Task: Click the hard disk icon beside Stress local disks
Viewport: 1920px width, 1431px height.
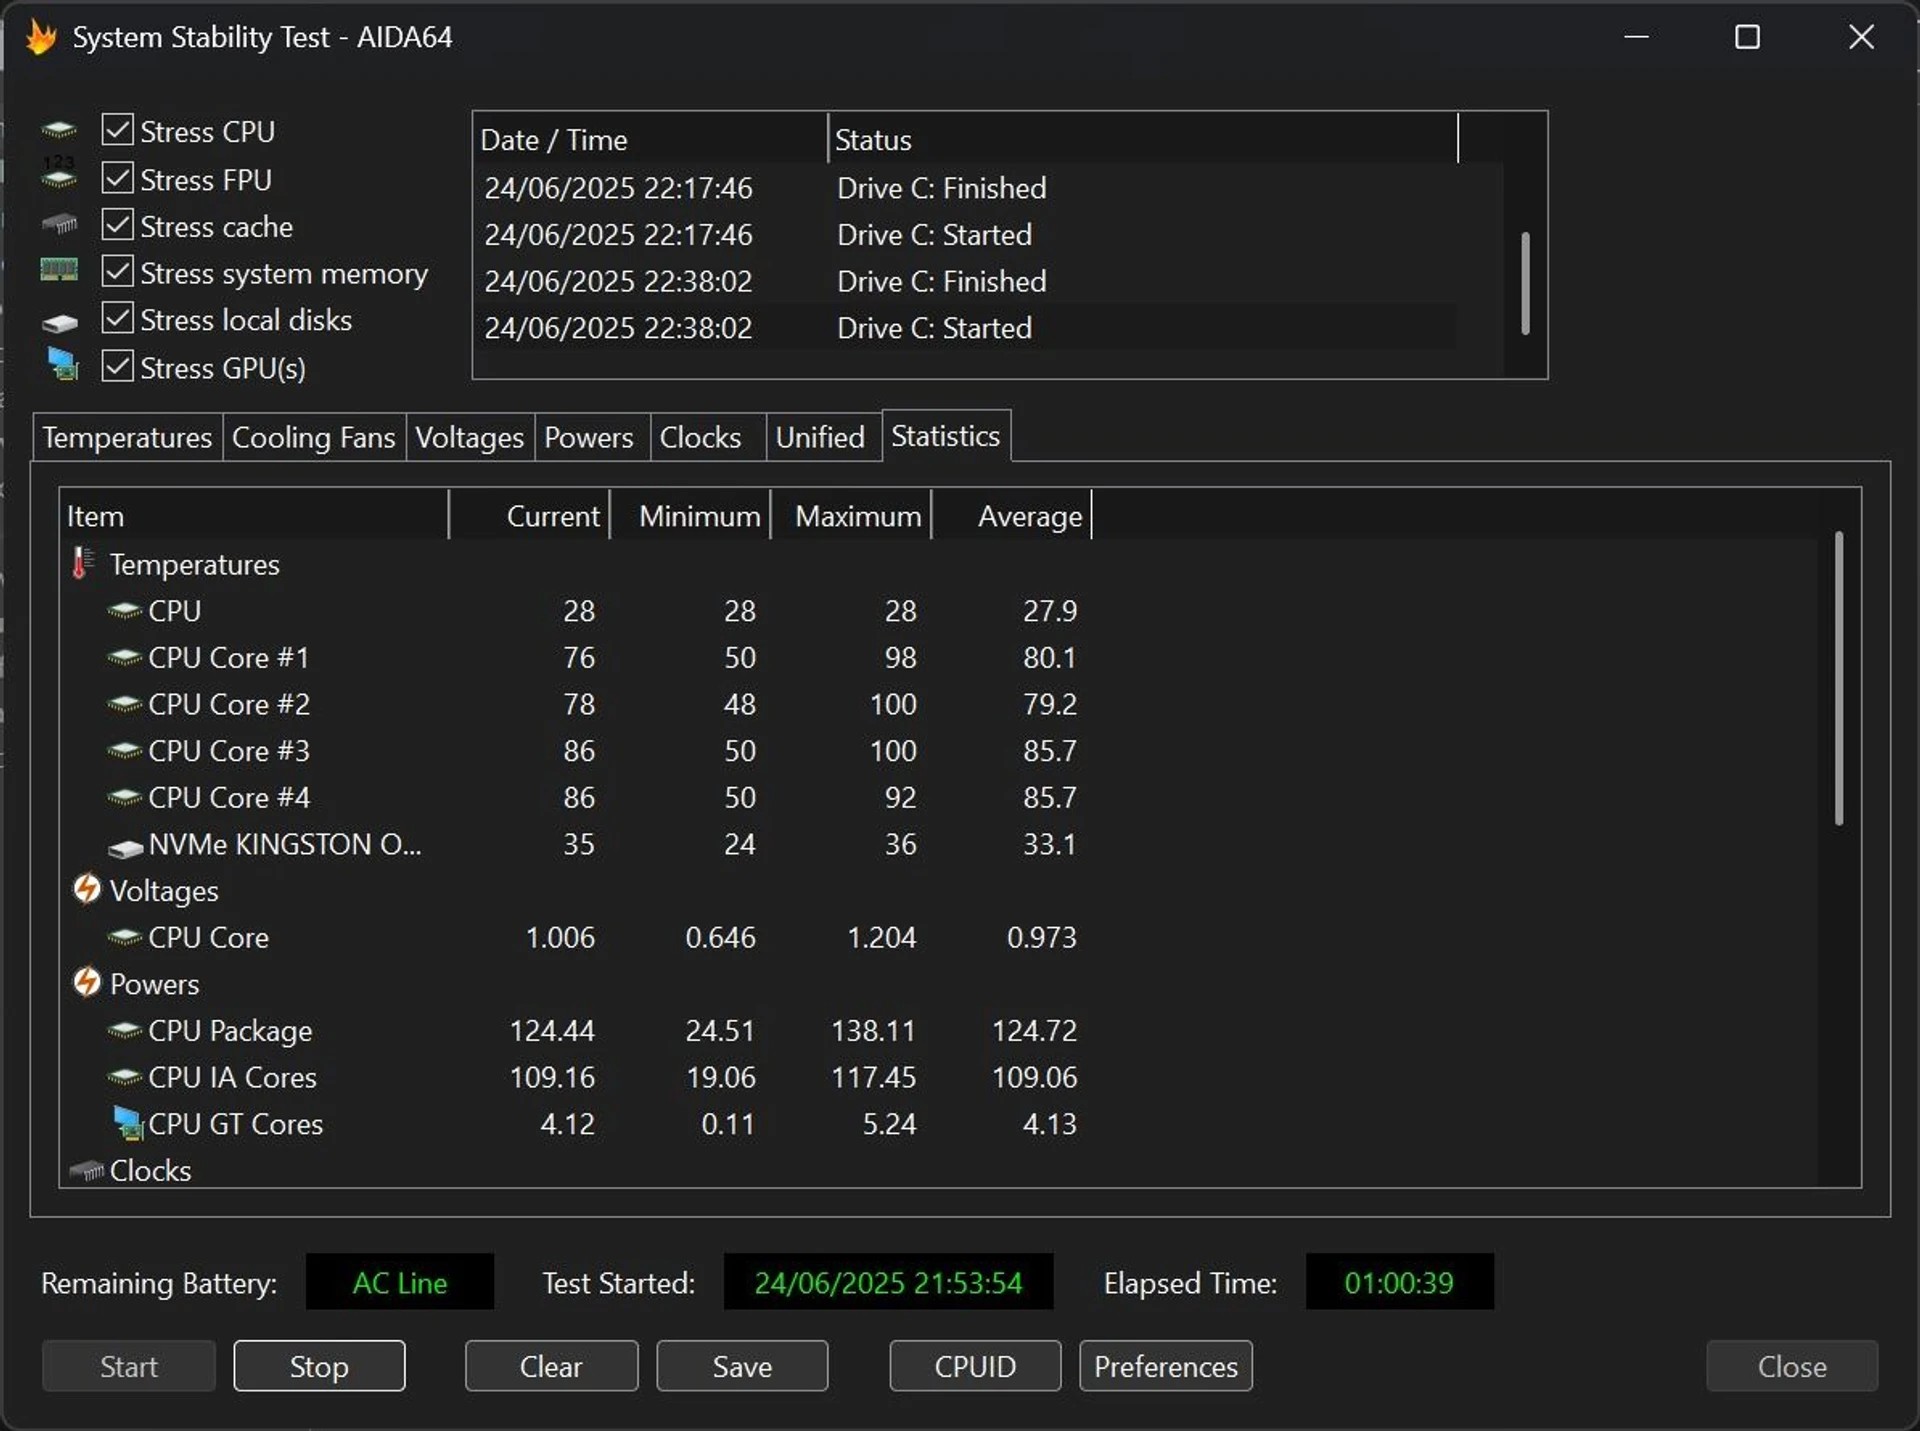Action: pyautogui.click(x=59, y=320)
